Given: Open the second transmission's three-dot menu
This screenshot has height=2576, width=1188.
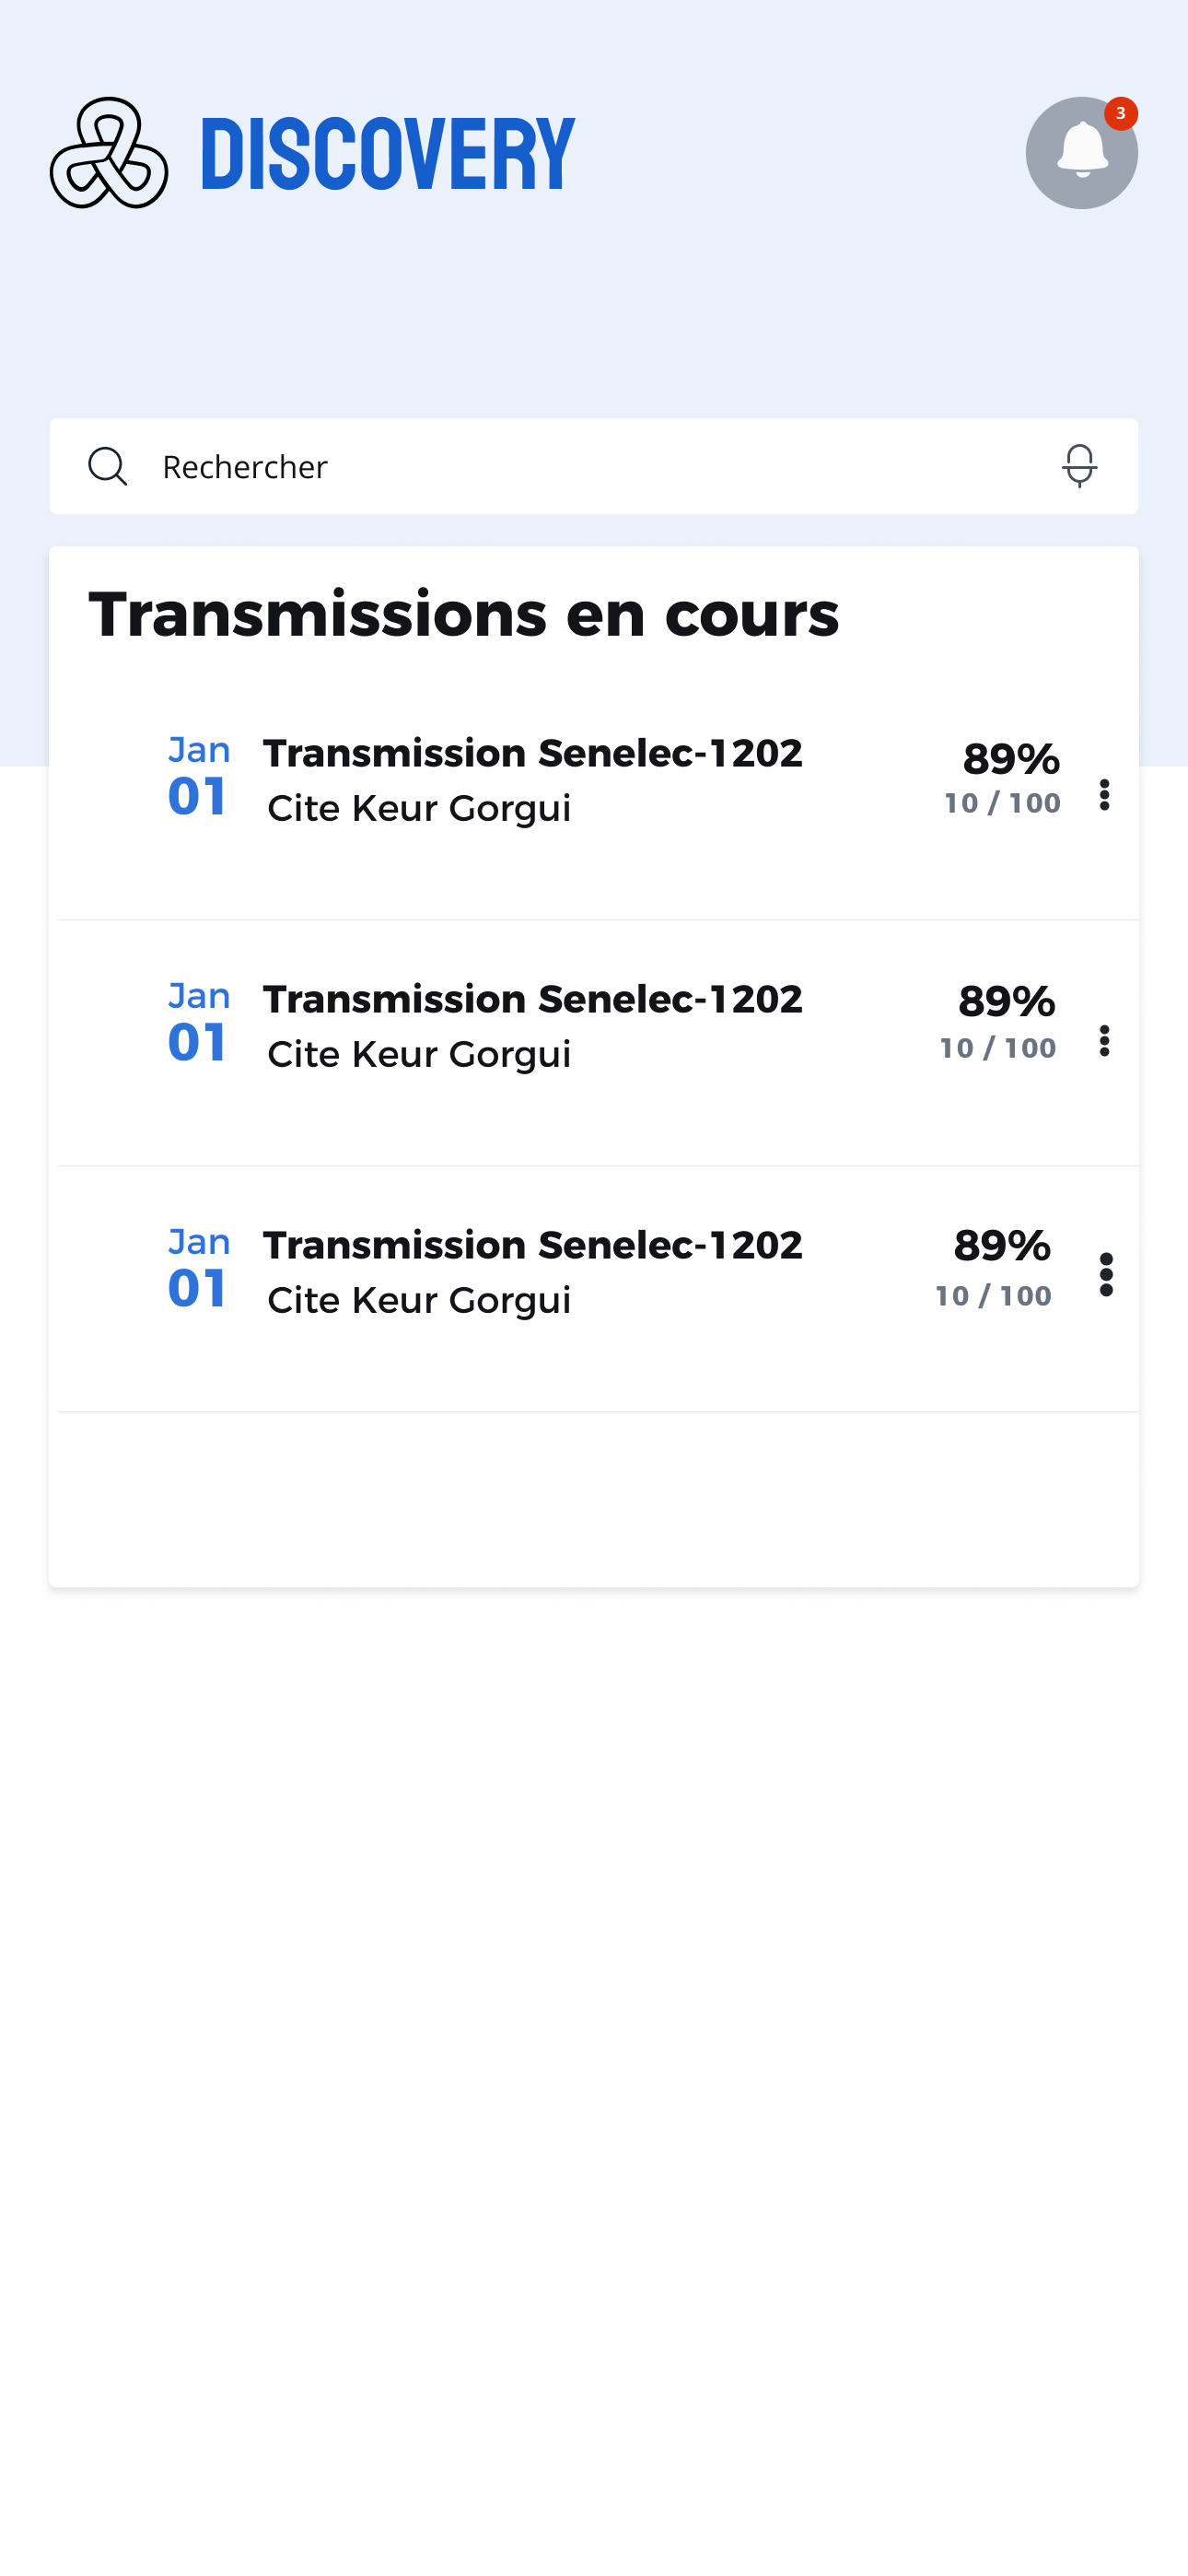Looking at the screenshot, I should pyautogui.click(x=1104, y=1041).
